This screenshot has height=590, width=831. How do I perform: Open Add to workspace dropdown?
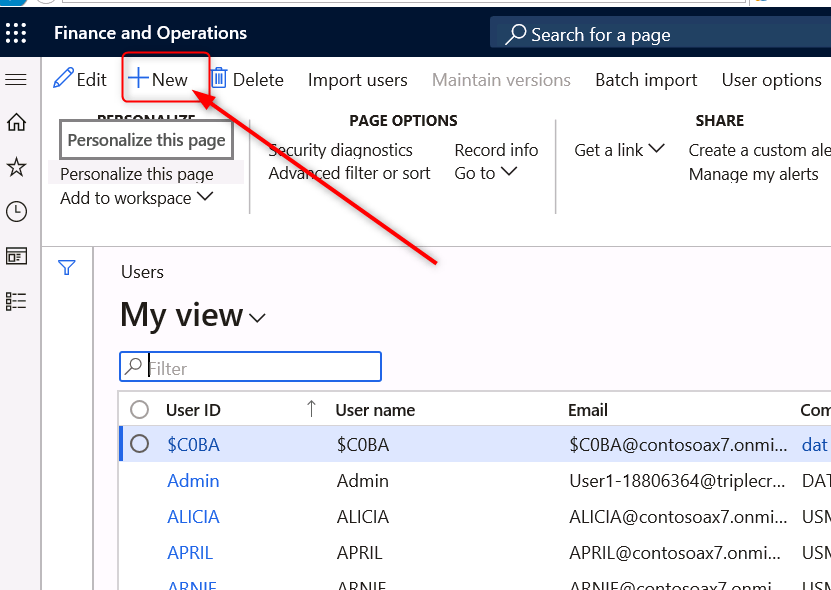coord(136,198)
